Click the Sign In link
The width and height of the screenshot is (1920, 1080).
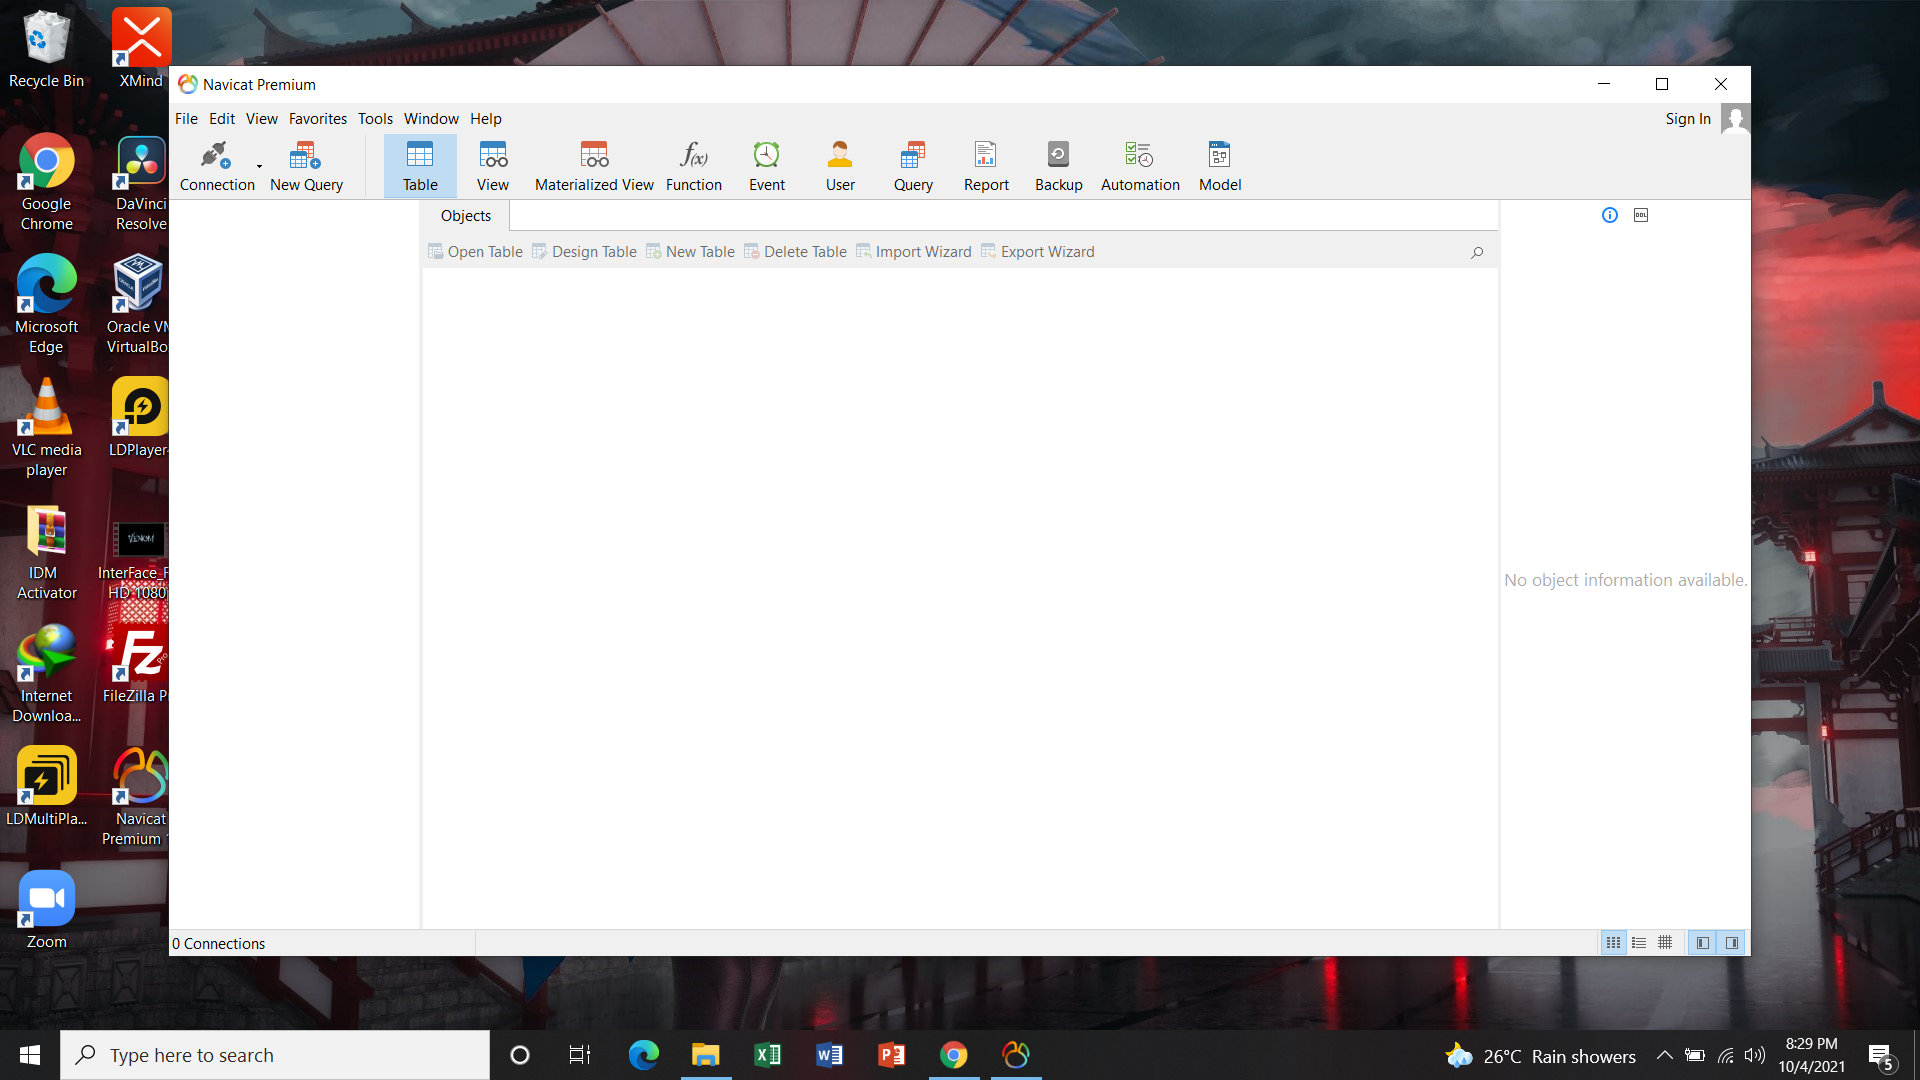(x=1687, y=119)
